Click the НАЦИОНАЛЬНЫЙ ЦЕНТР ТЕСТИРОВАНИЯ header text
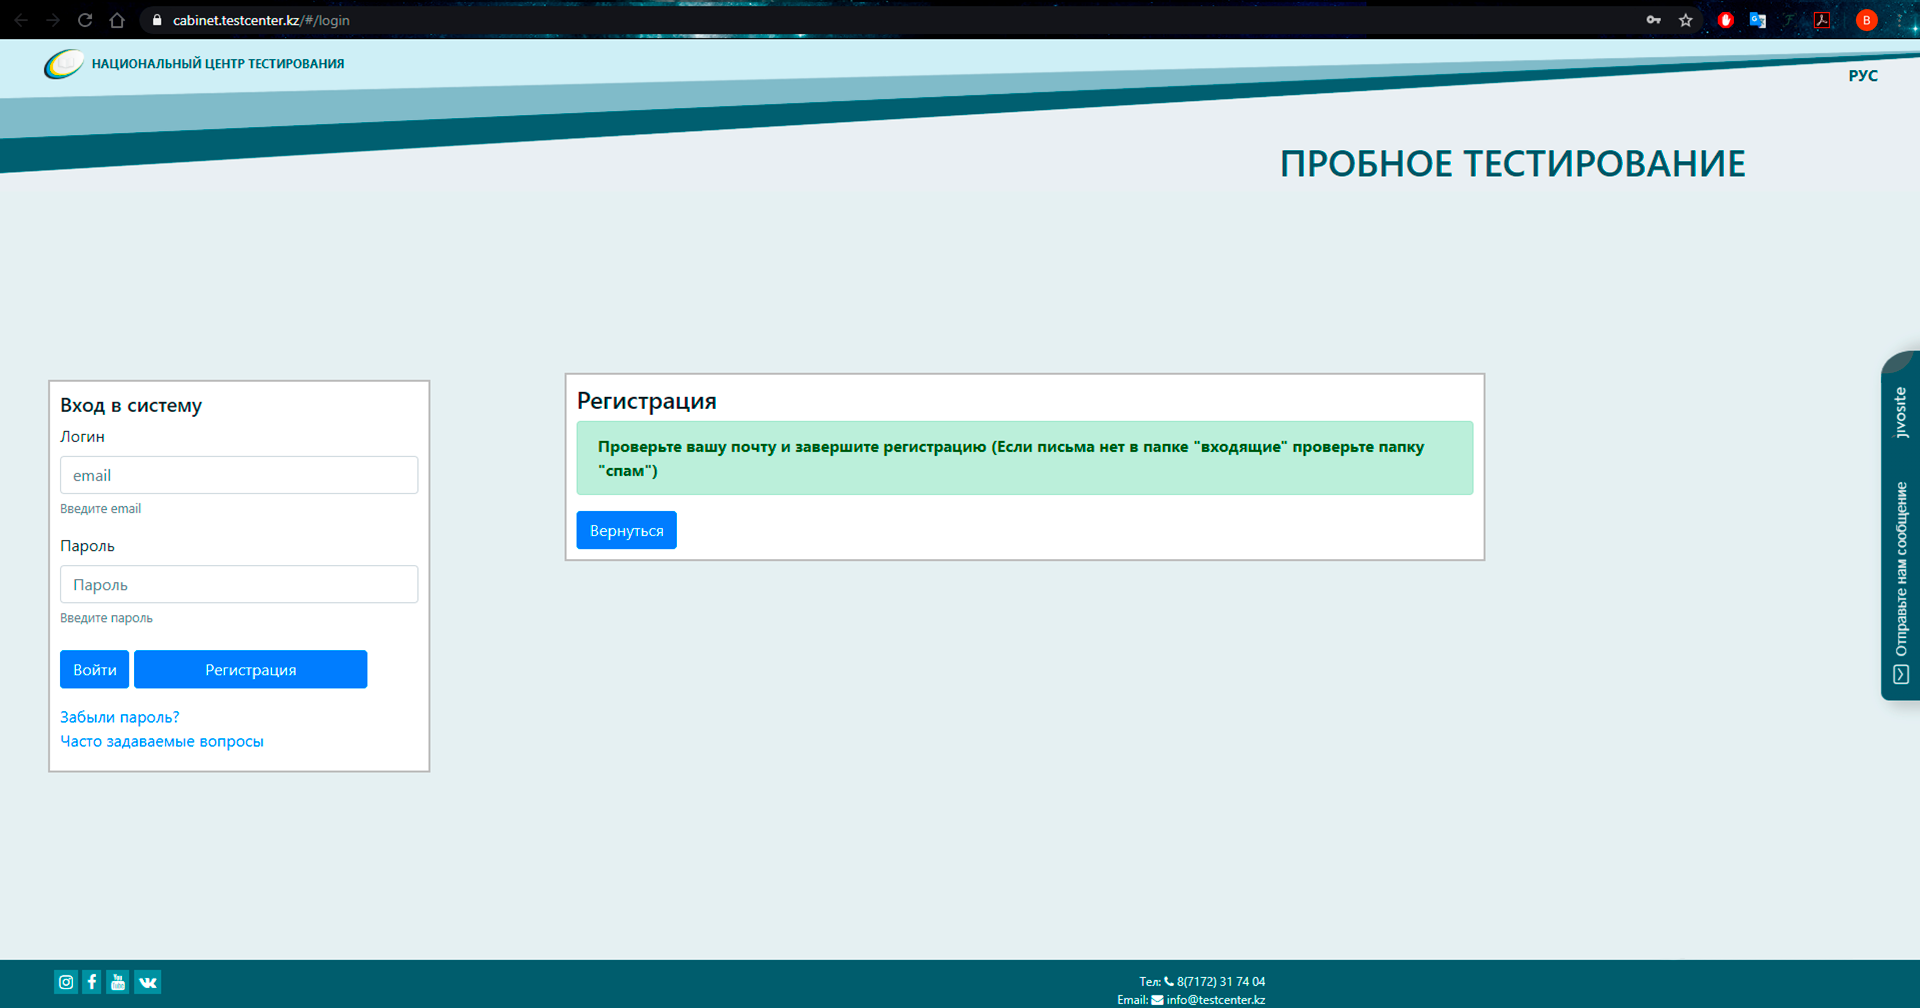This screenshot has height=1008, width=1920. 218,64
